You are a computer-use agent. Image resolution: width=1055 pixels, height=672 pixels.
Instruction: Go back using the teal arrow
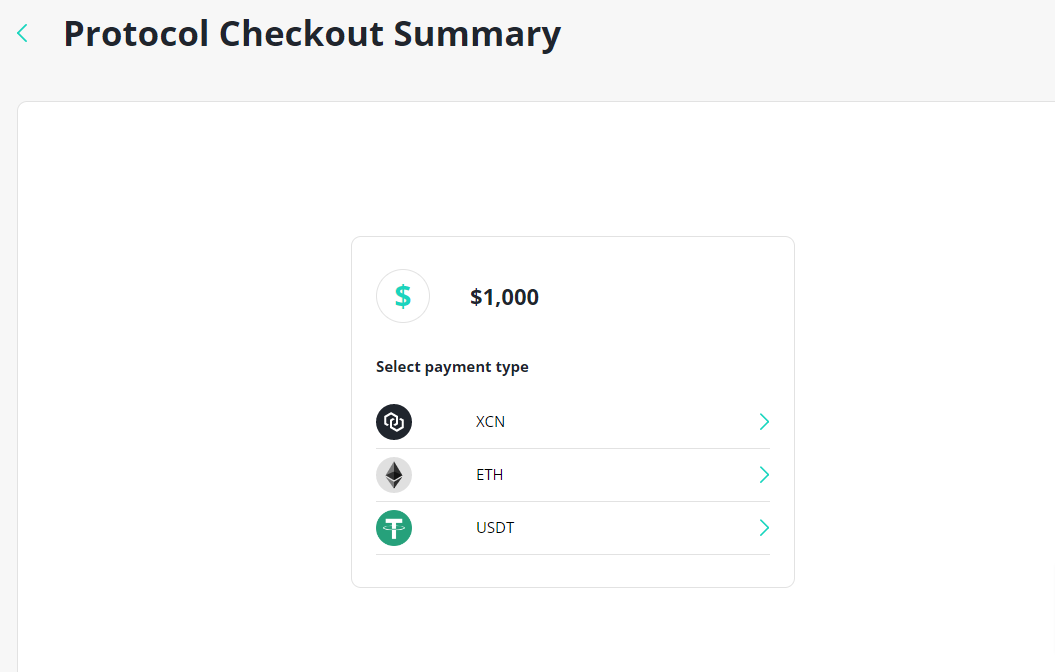click(x=22, y=33)
